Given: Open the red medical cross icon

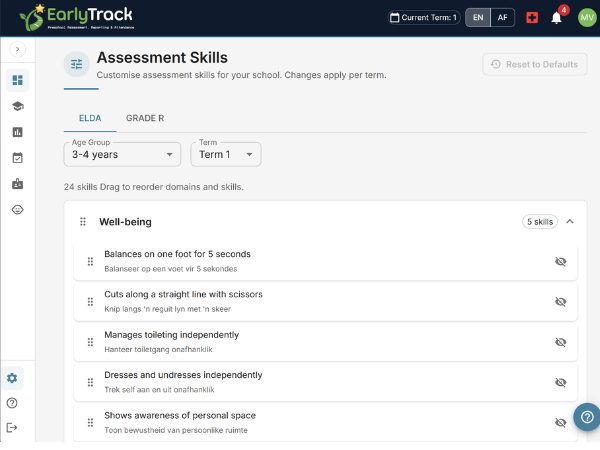Looking at the screenshot, I should click(532, 18).
